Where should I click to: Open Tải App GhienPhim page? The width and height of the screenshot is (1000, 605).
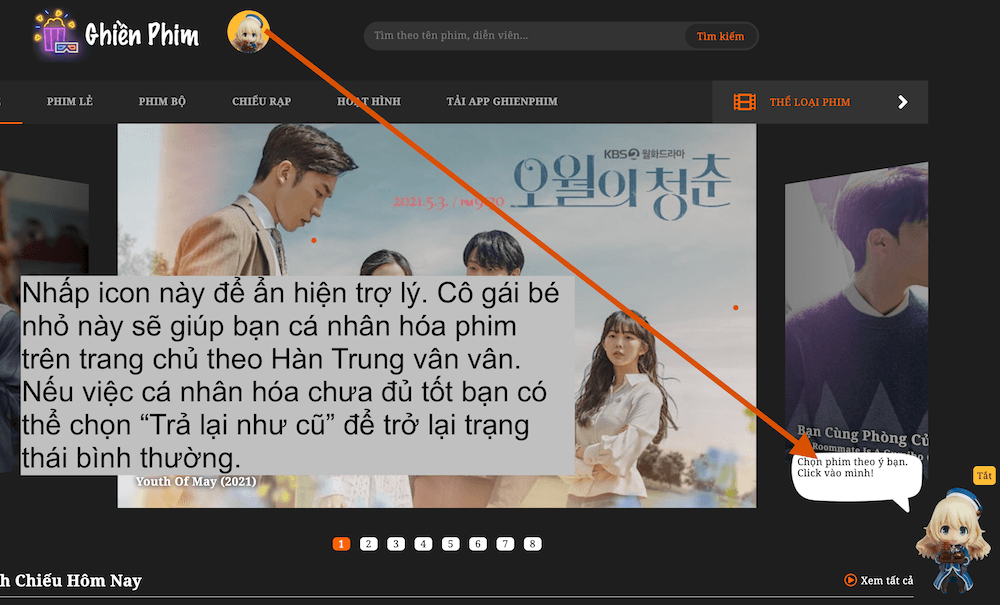(x=502, y=102)
